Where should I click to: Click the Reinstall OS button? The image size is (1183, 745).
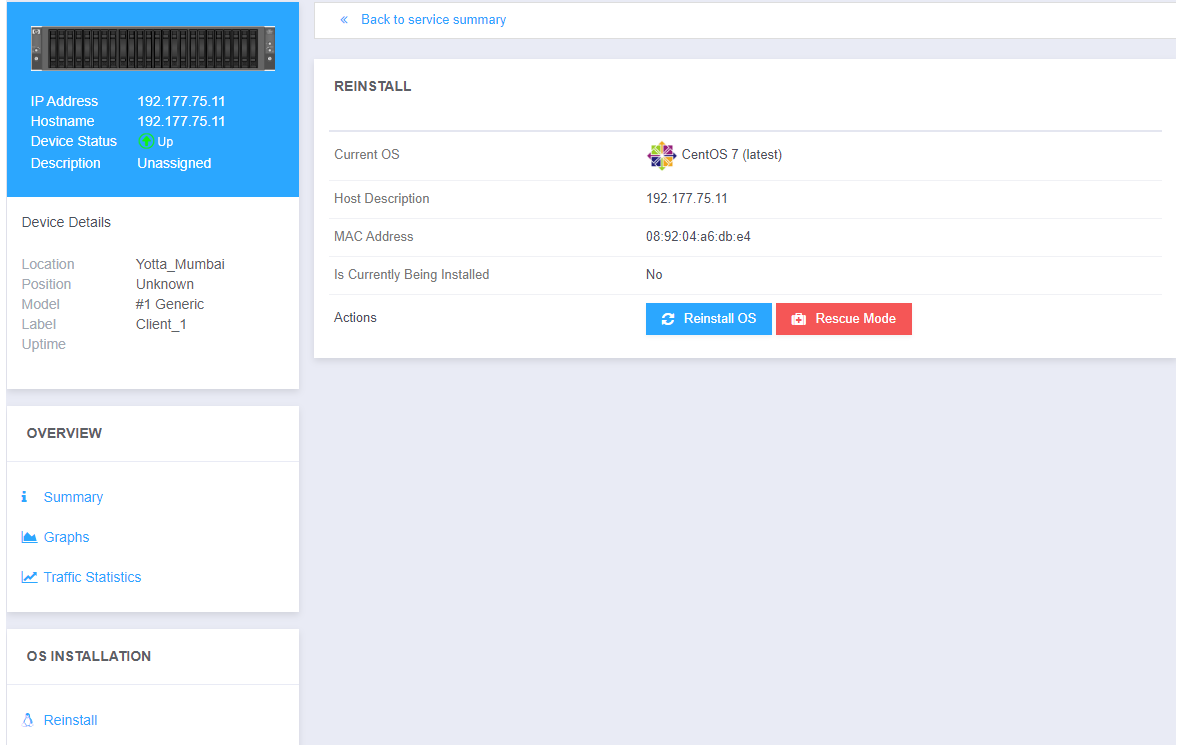pyautogui.click(x=708, y=319)
